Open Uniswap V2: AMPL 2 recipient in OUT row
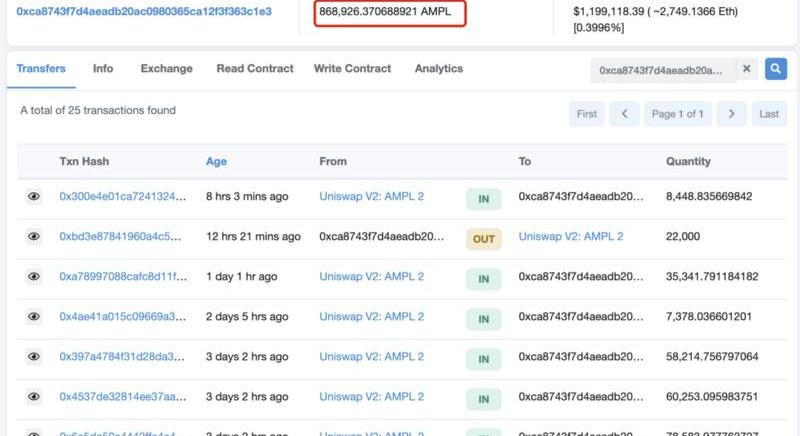The height and width of the screenshot is (436, 800). point(571,236)
